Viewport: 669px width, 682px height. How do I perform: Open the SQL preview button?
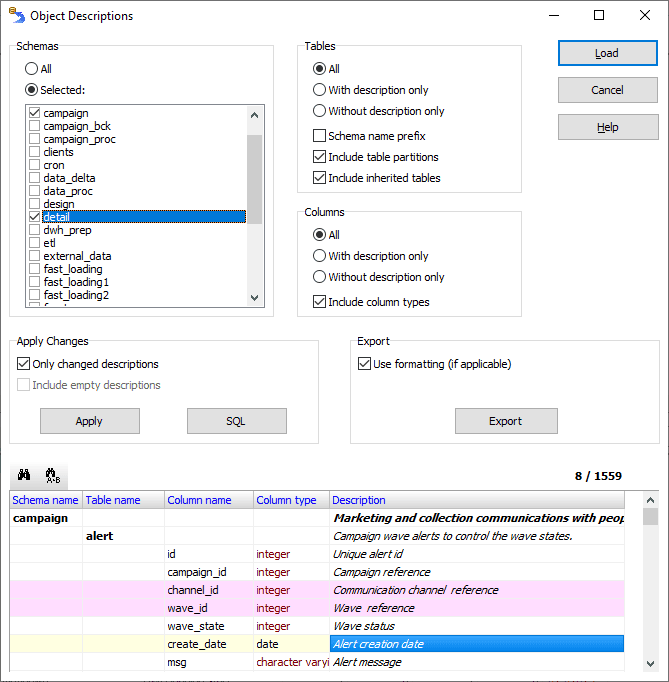pyautogui.click(x=236, y=421)
